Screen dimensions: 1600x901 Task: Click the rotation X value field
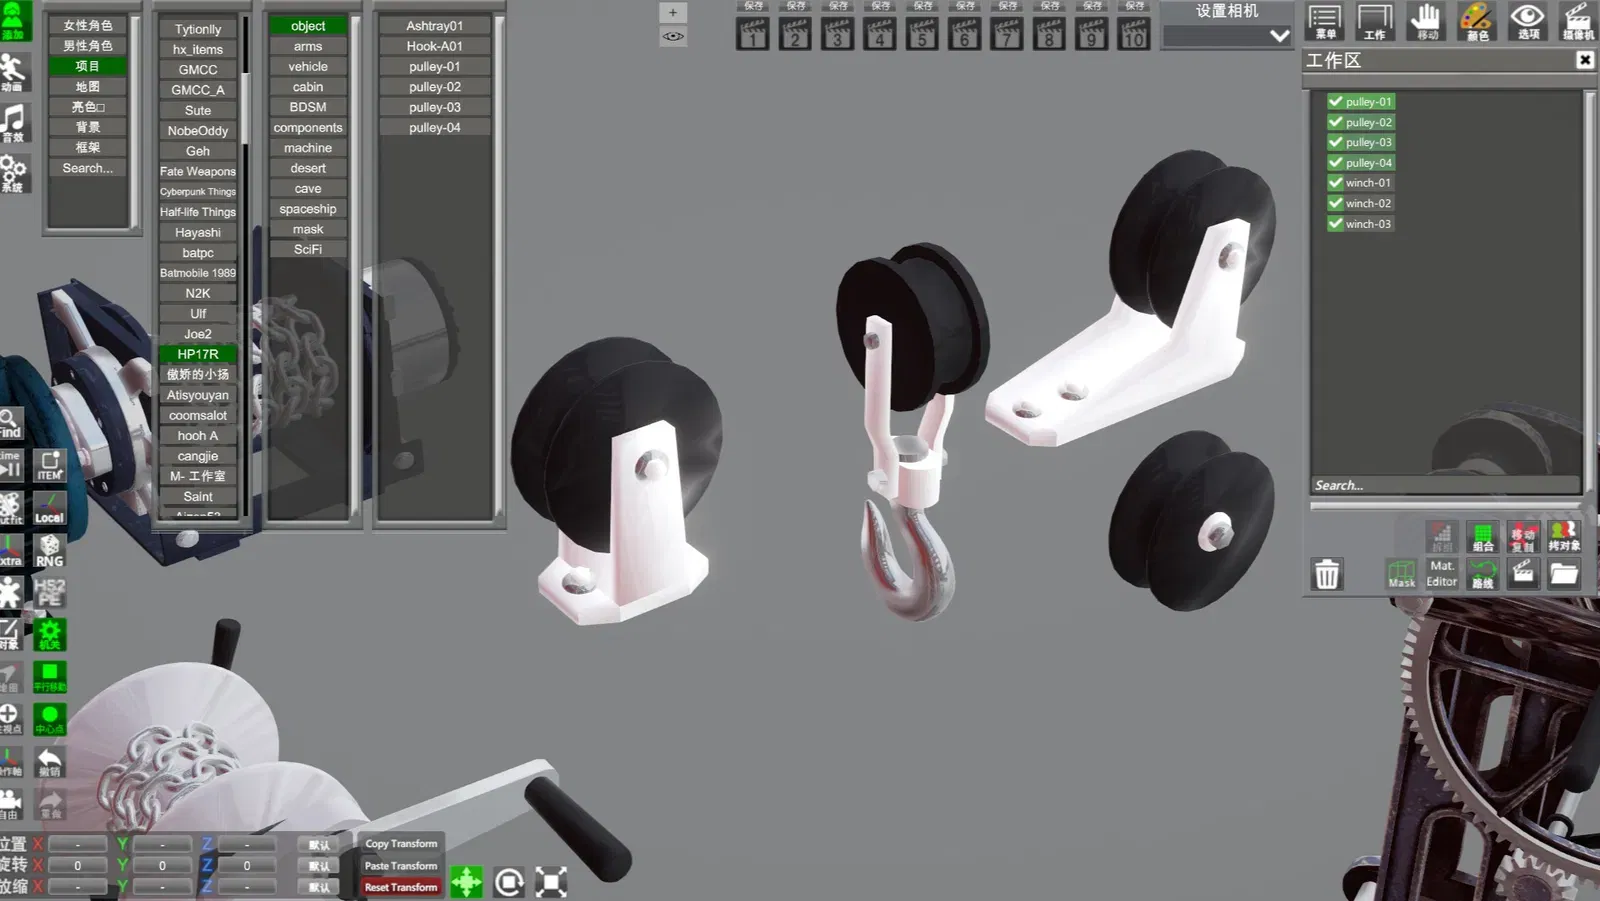coord(78,865)
